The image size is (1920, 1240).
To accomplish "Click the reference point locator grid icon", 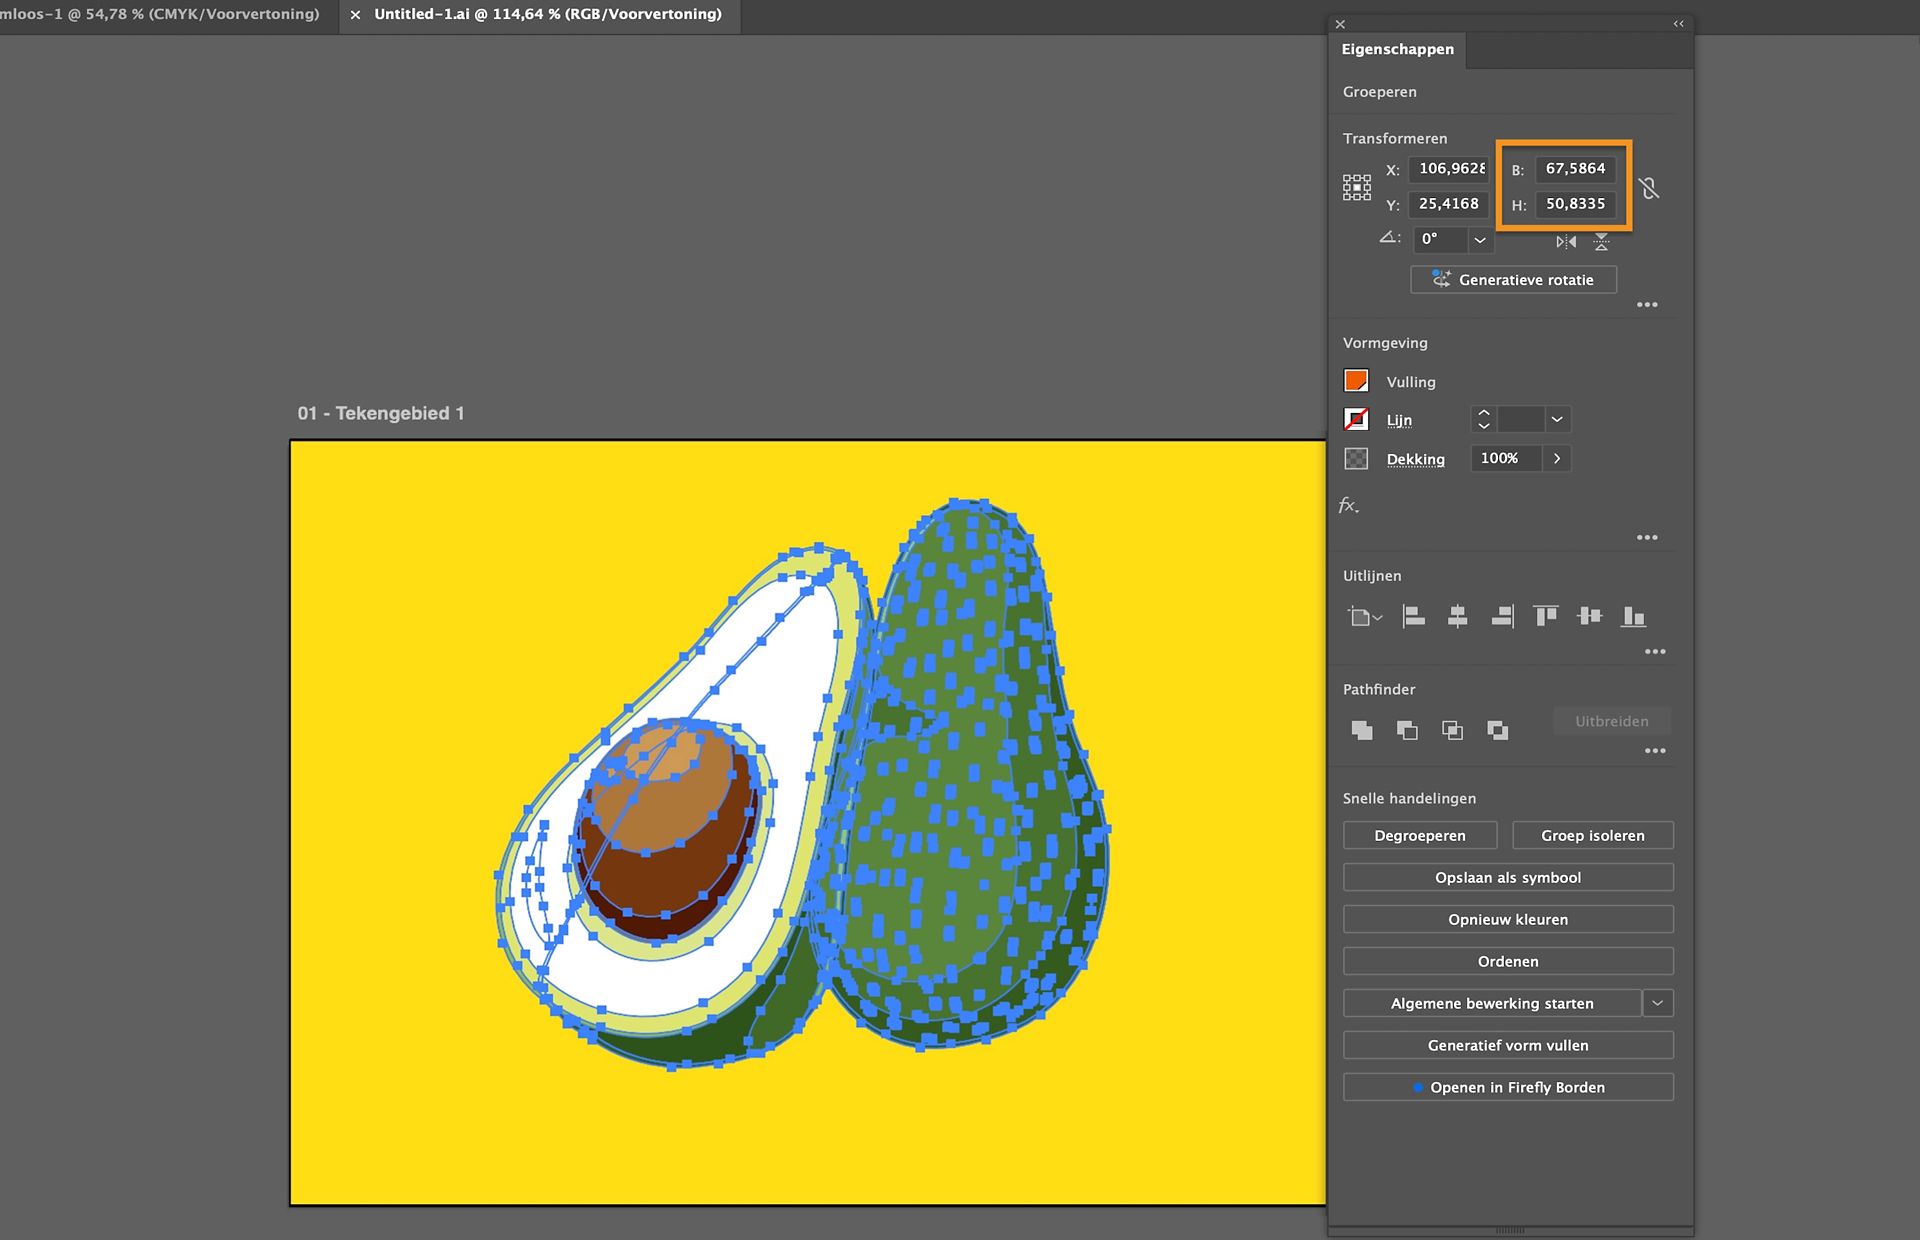I will 1357,187.
